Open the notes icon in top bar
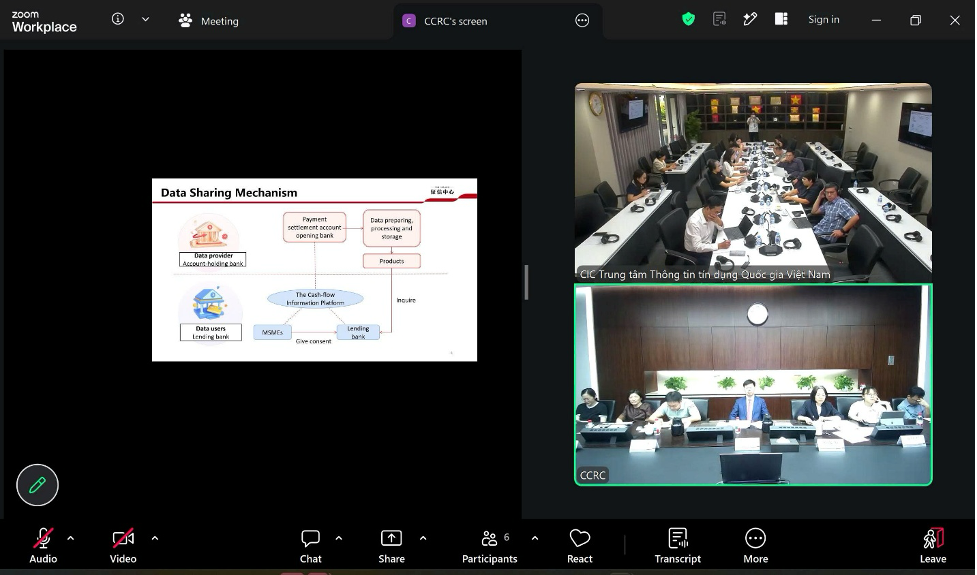Screen dimensions: 977x575 click(720, 19)
